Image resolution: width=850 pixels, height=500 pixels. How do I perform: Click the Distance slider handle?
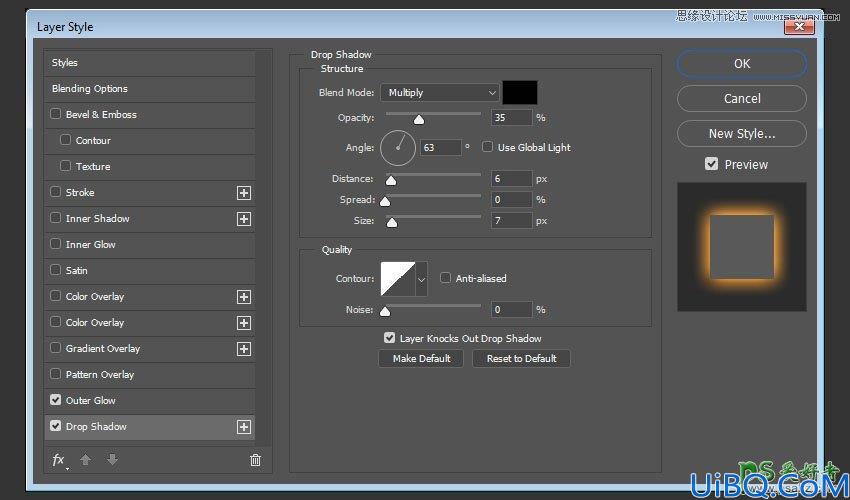pos(390,181)
